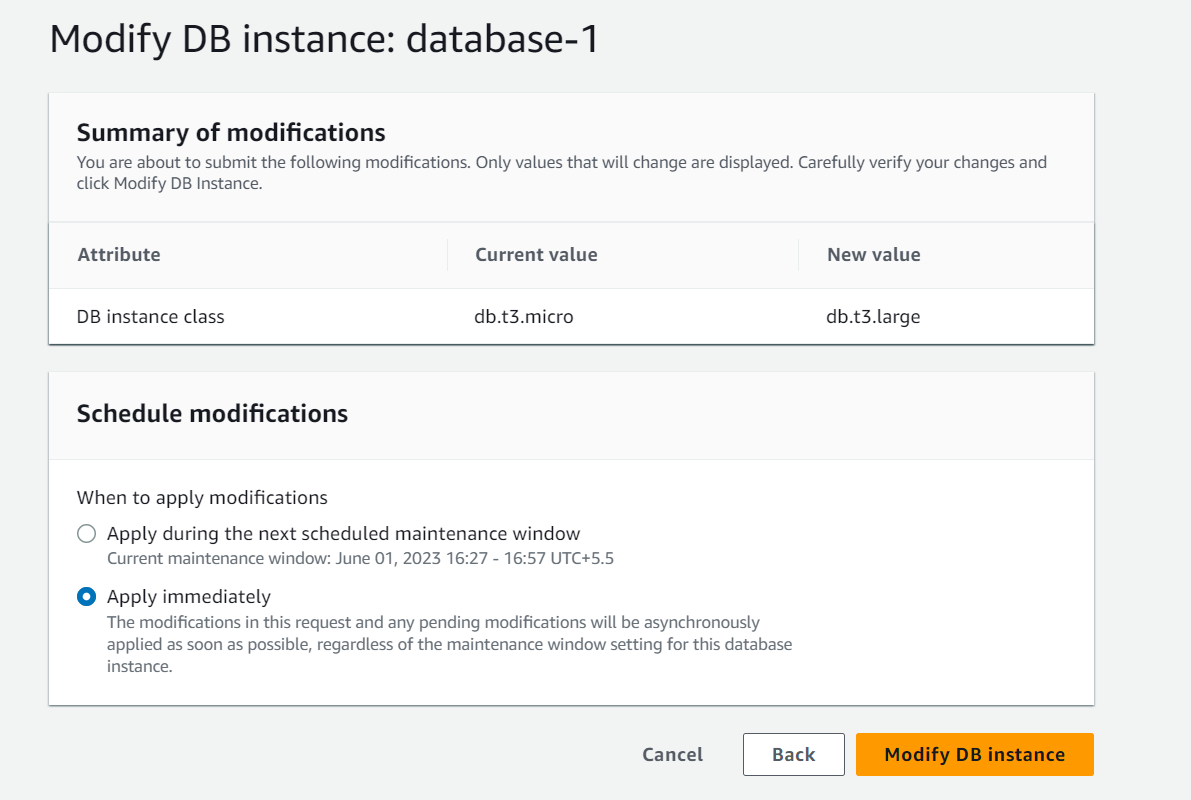Go back using the Back button
The width and height of the screenshot is (1191, 800).
point(794,754)
